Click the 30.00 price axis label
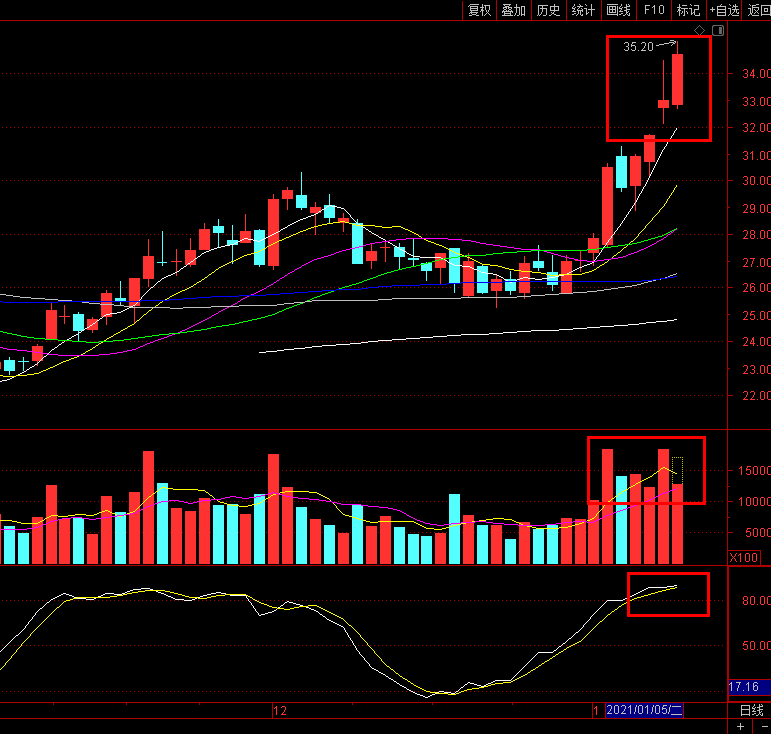 pyautogui.click(x=756, y=180)
